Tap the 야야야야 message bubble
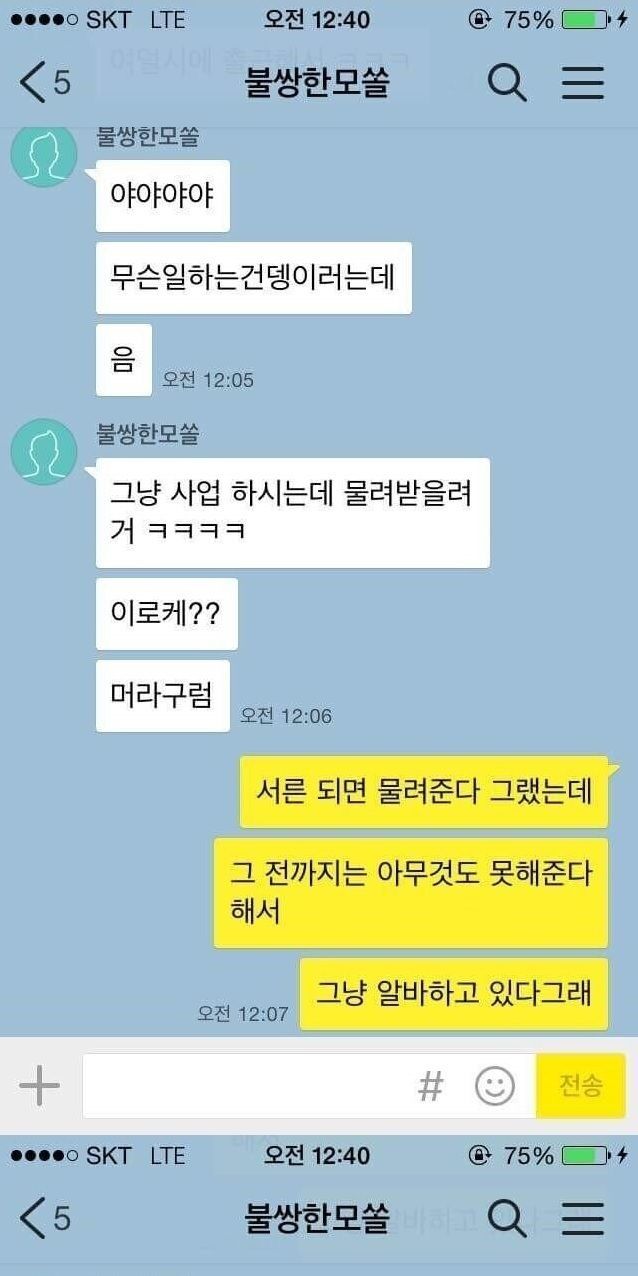The image size is (638, 1276). [163, 196]
